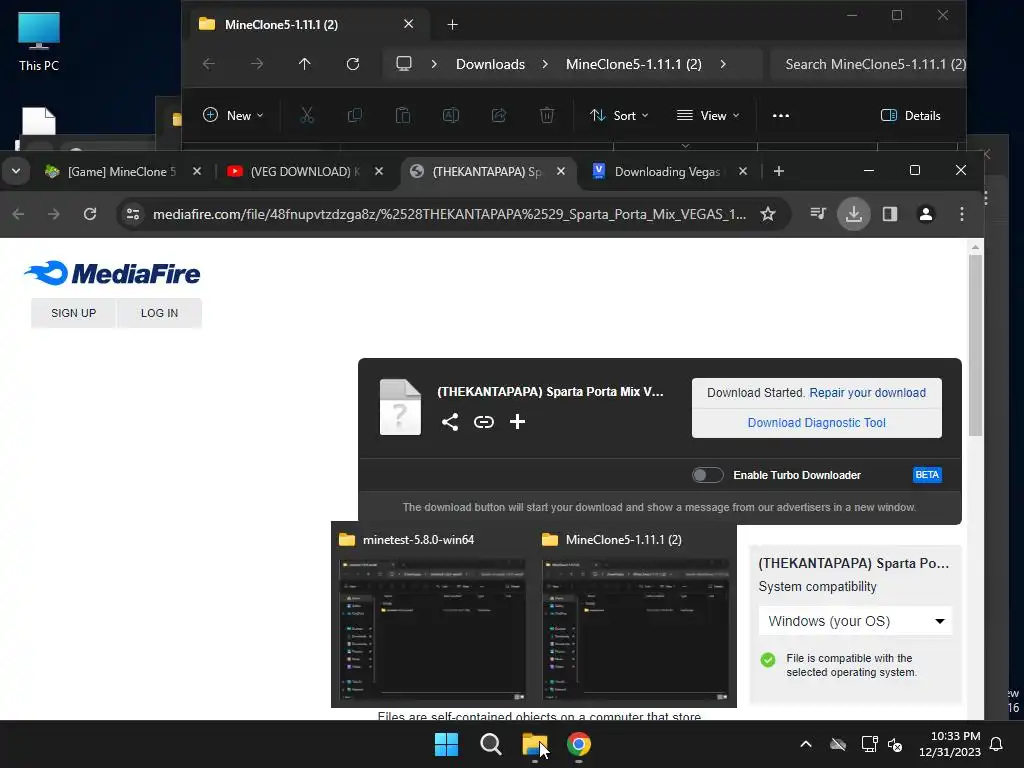Open Chrome three-dot menu
The height and width of the screenshot is (768, 1024).
961,214
